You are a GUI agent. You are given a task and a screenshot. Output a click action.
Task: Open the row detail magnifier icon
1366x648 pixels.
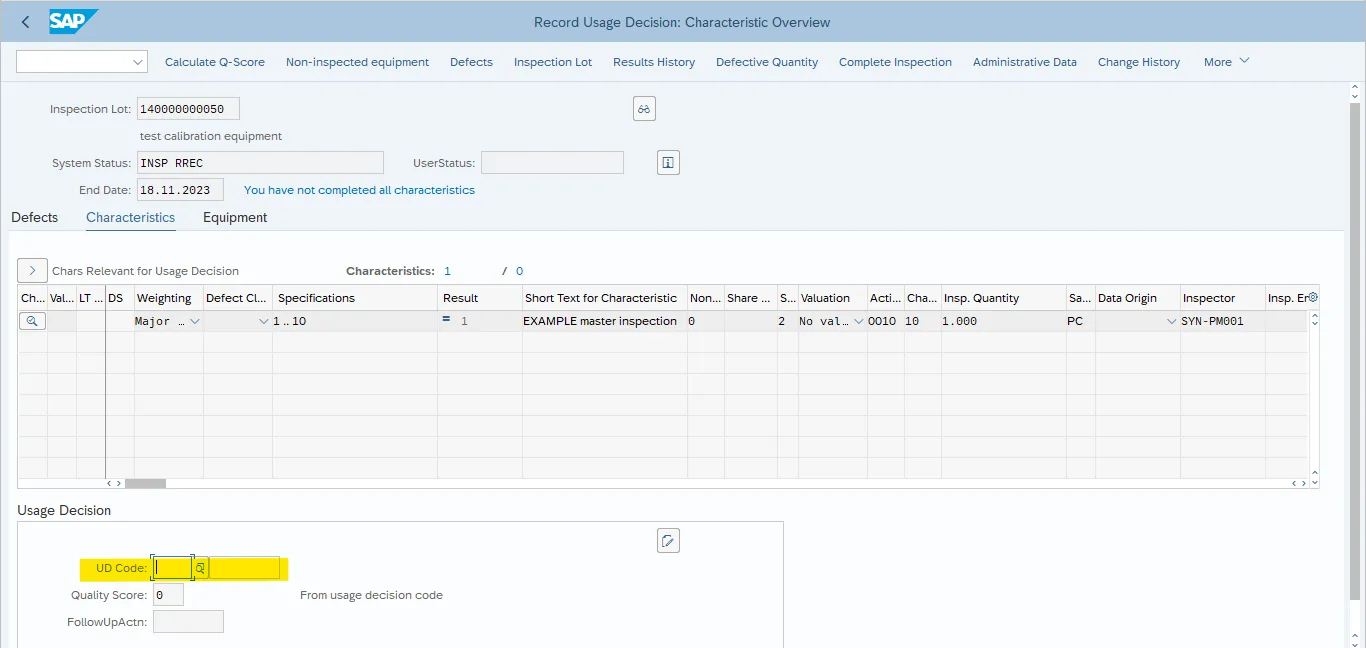(32, 321)
